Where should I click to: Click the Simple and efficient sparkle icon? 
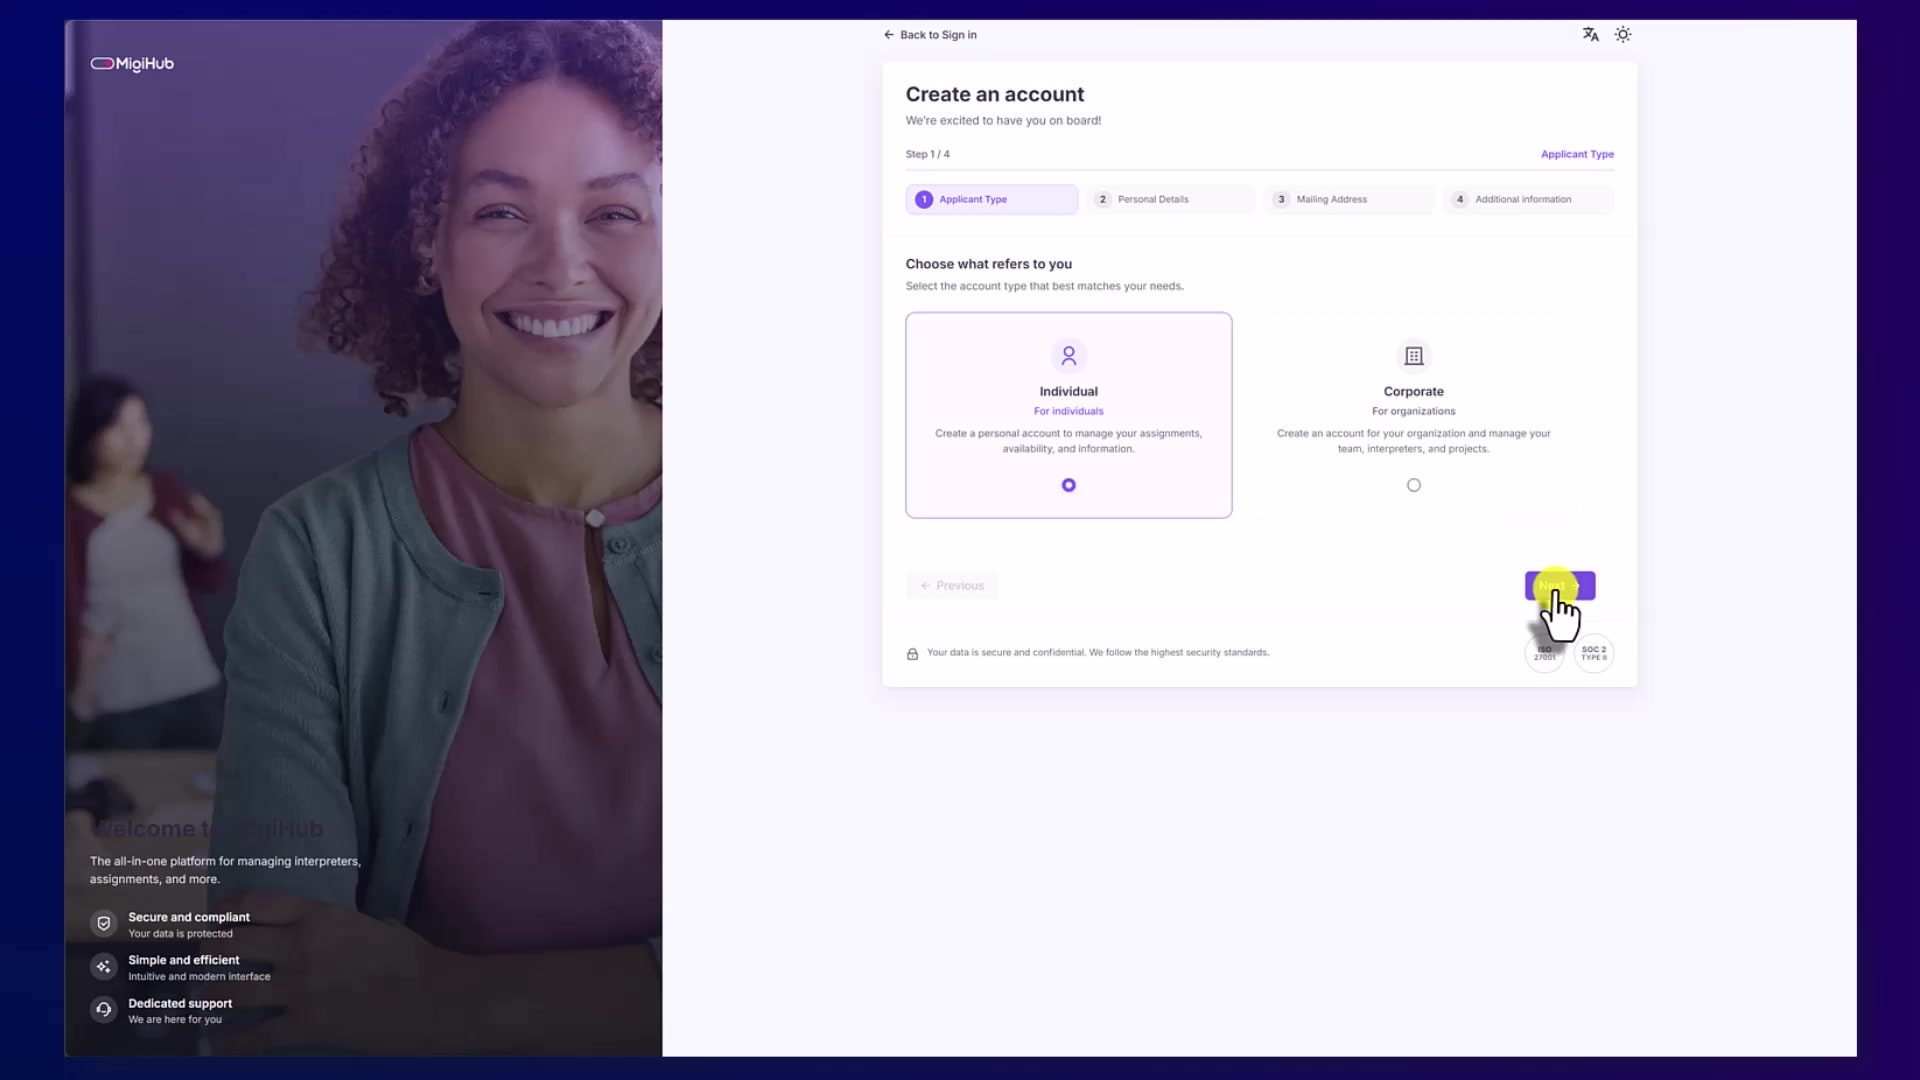[x=103, y=967]
